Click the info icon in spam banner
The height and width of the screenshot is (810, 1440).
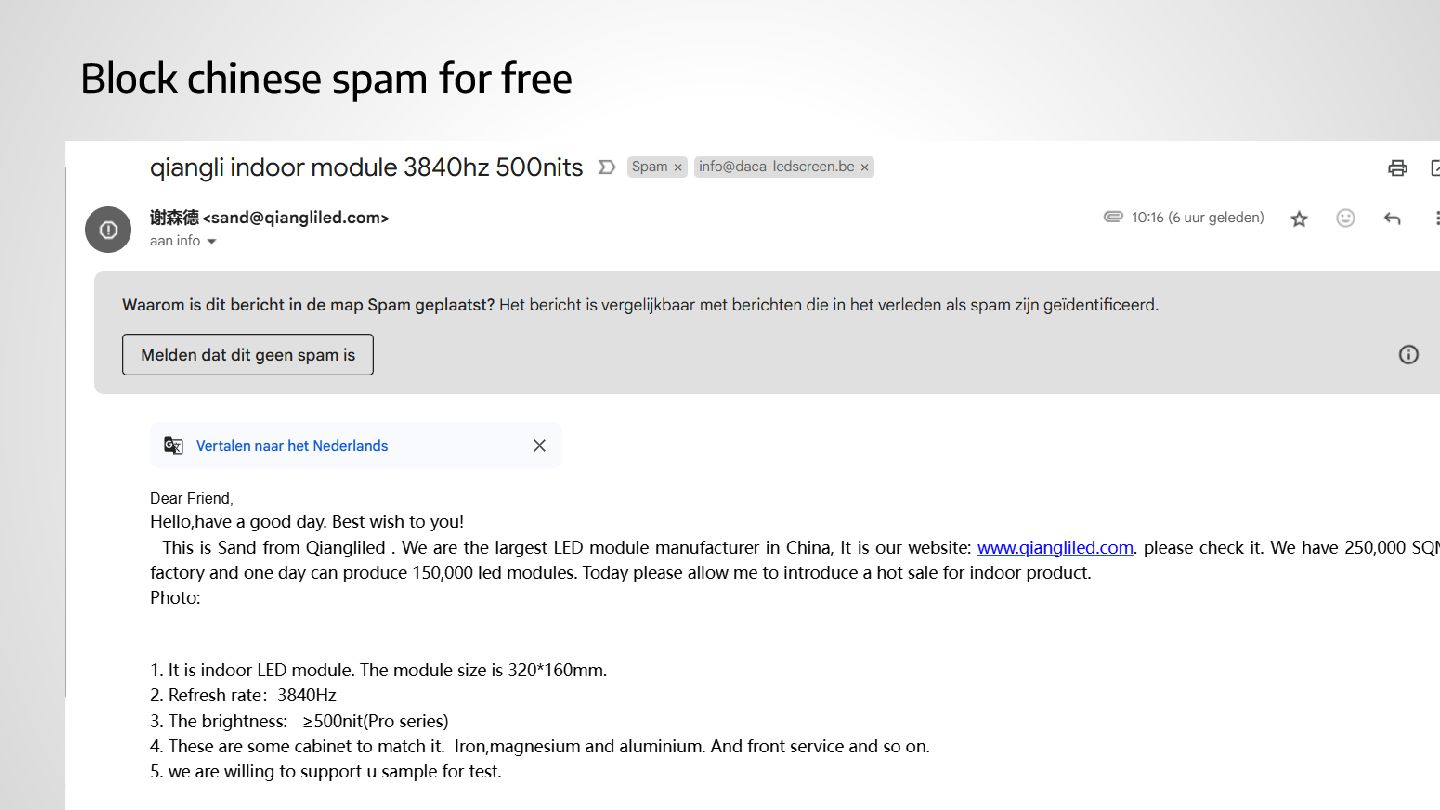point(1408,354)
